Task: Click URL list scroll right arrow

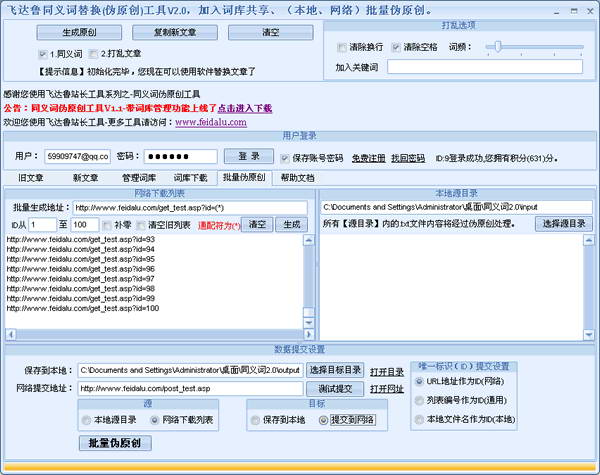Action: pyautogui.click(x=308, y=335)
